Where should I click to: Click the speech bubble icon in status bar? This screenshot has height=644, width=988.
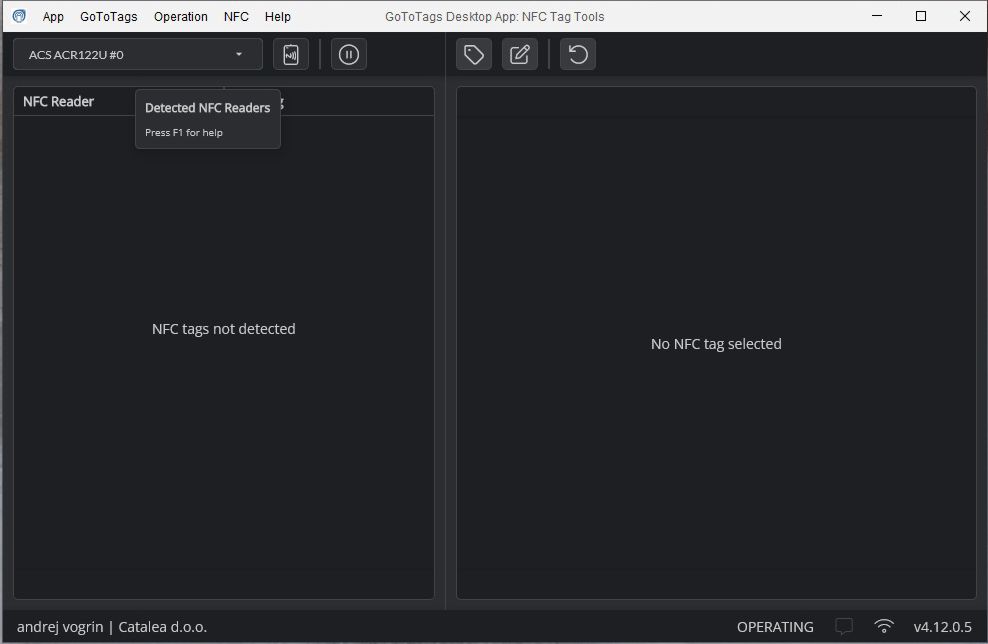(844, 627)
